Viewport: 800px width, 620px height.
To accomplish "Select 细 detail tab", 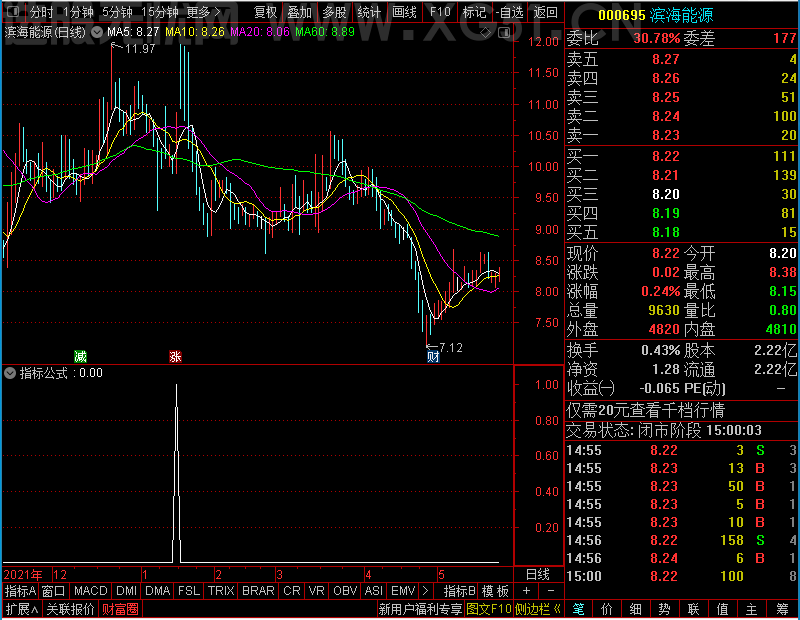I will click(x=636, y=609).
